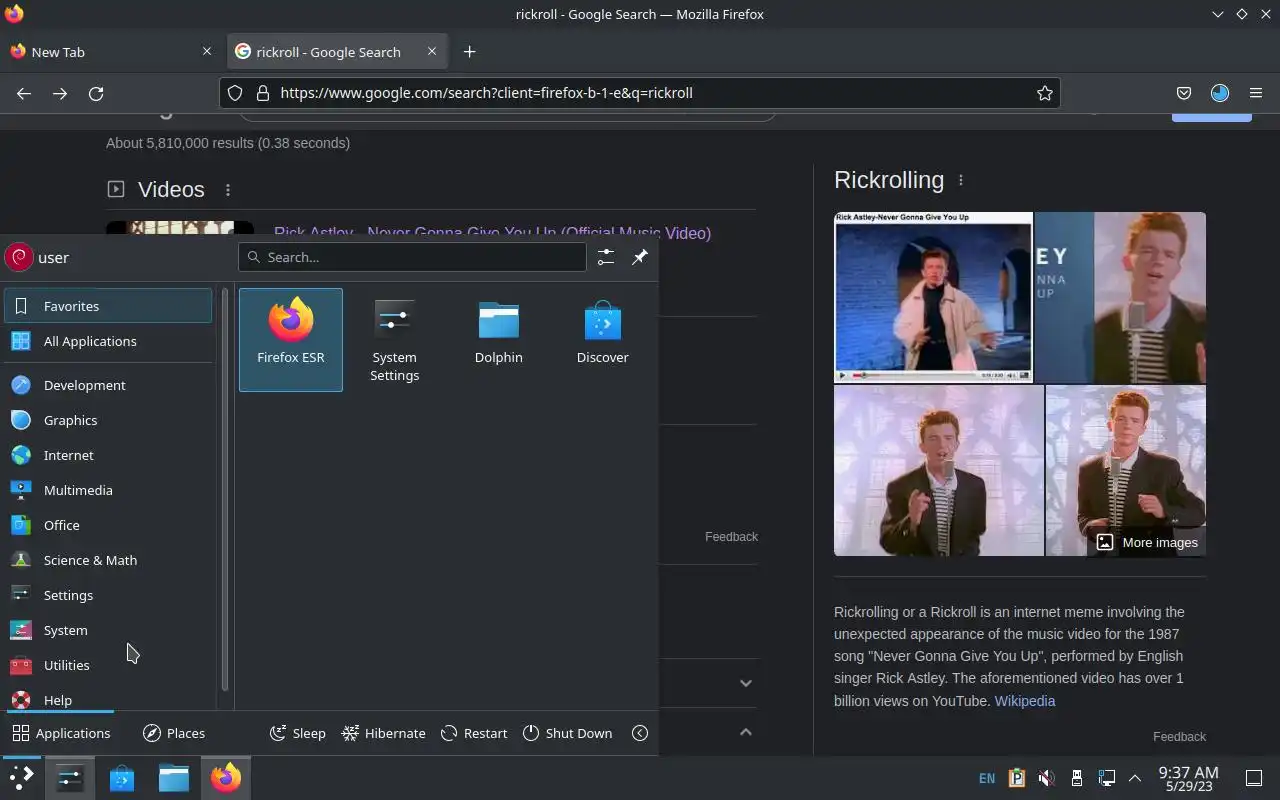Select All Applications category
This screenshot has height=800, width=1280.
108,341
